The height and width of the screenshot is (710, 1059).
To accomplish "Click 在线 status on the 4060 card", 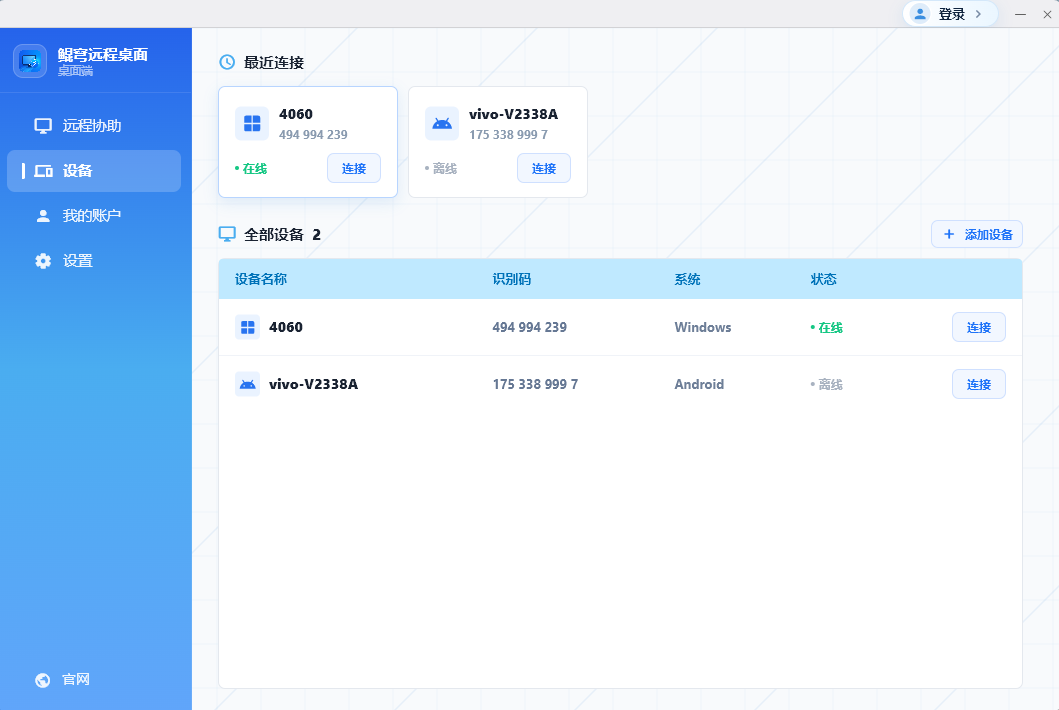I will (x=251, y=168).
